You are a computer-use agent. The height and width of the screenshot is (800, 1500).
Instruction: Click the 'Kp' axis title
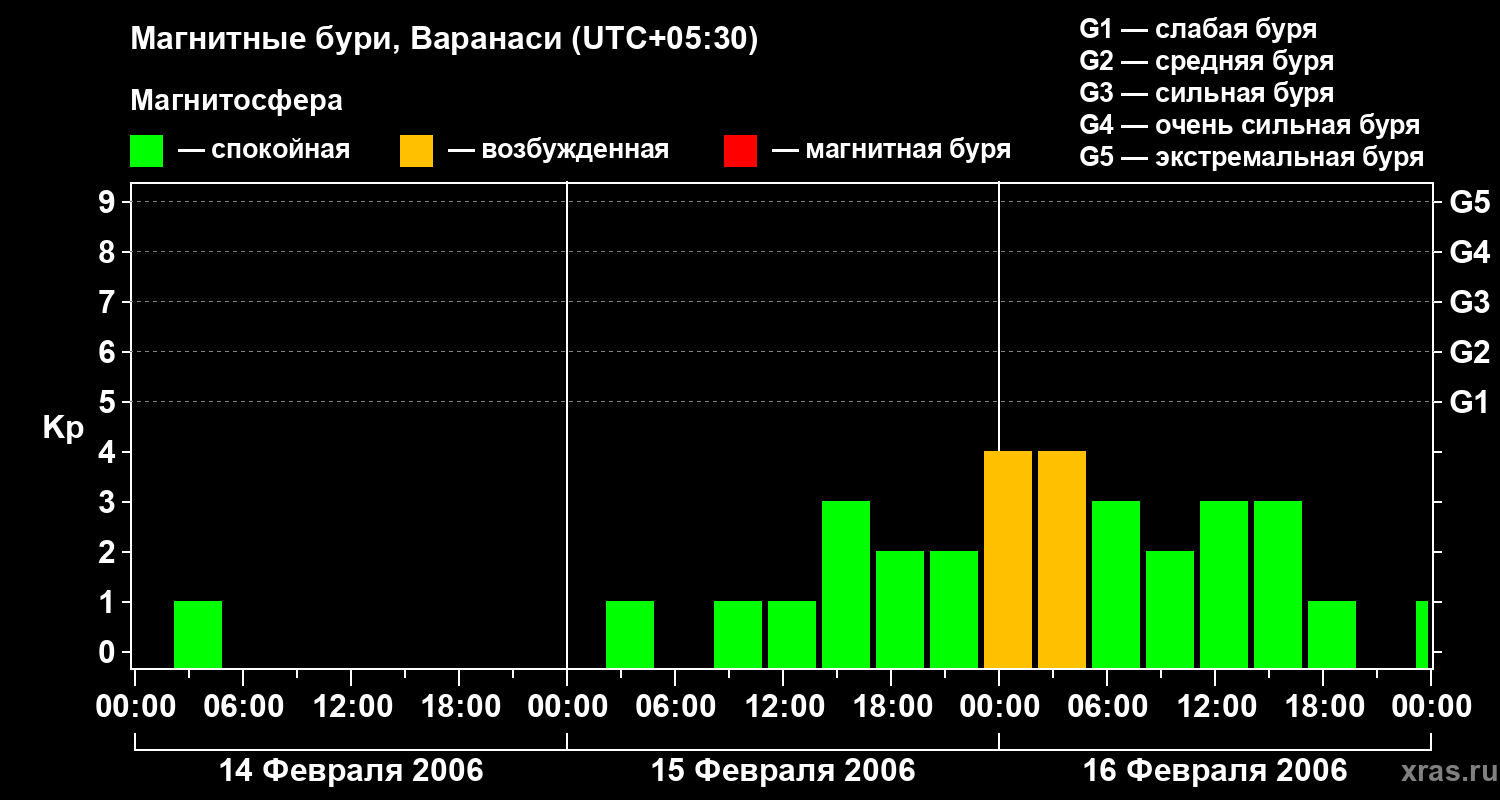click(x=64, y=429)
